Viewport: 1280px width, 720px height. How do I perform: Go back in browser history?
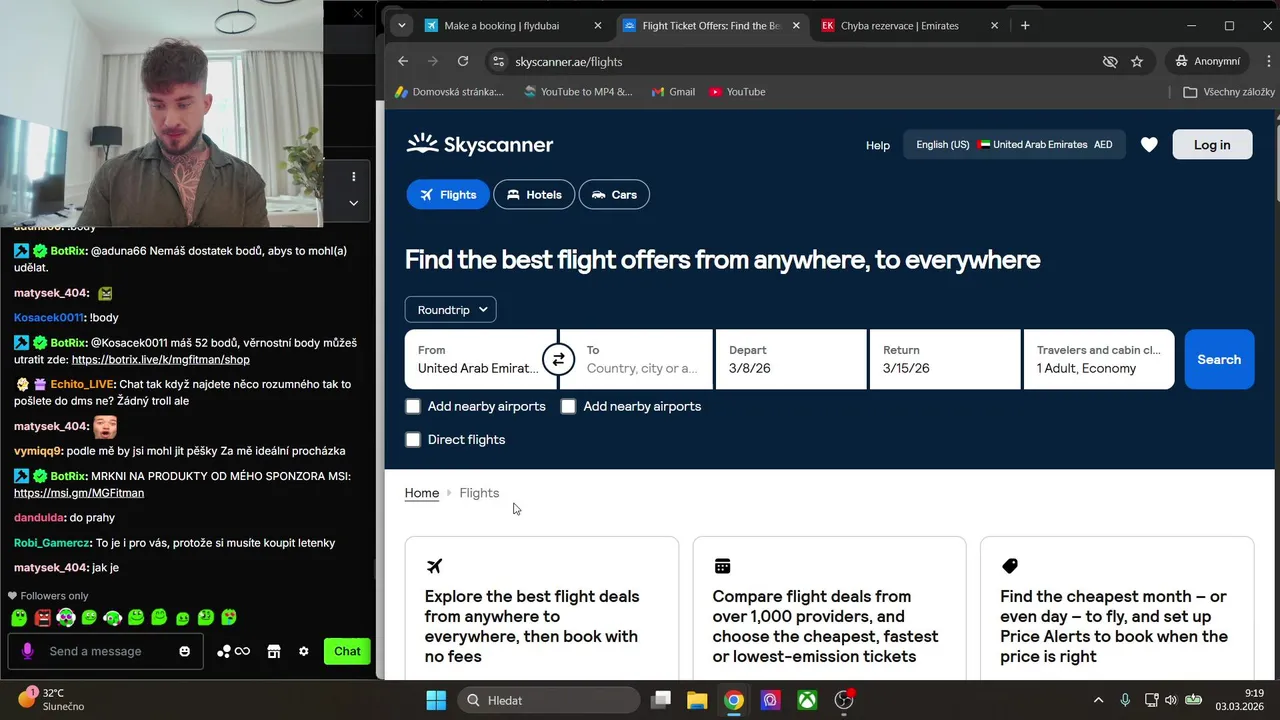point(403,61)
